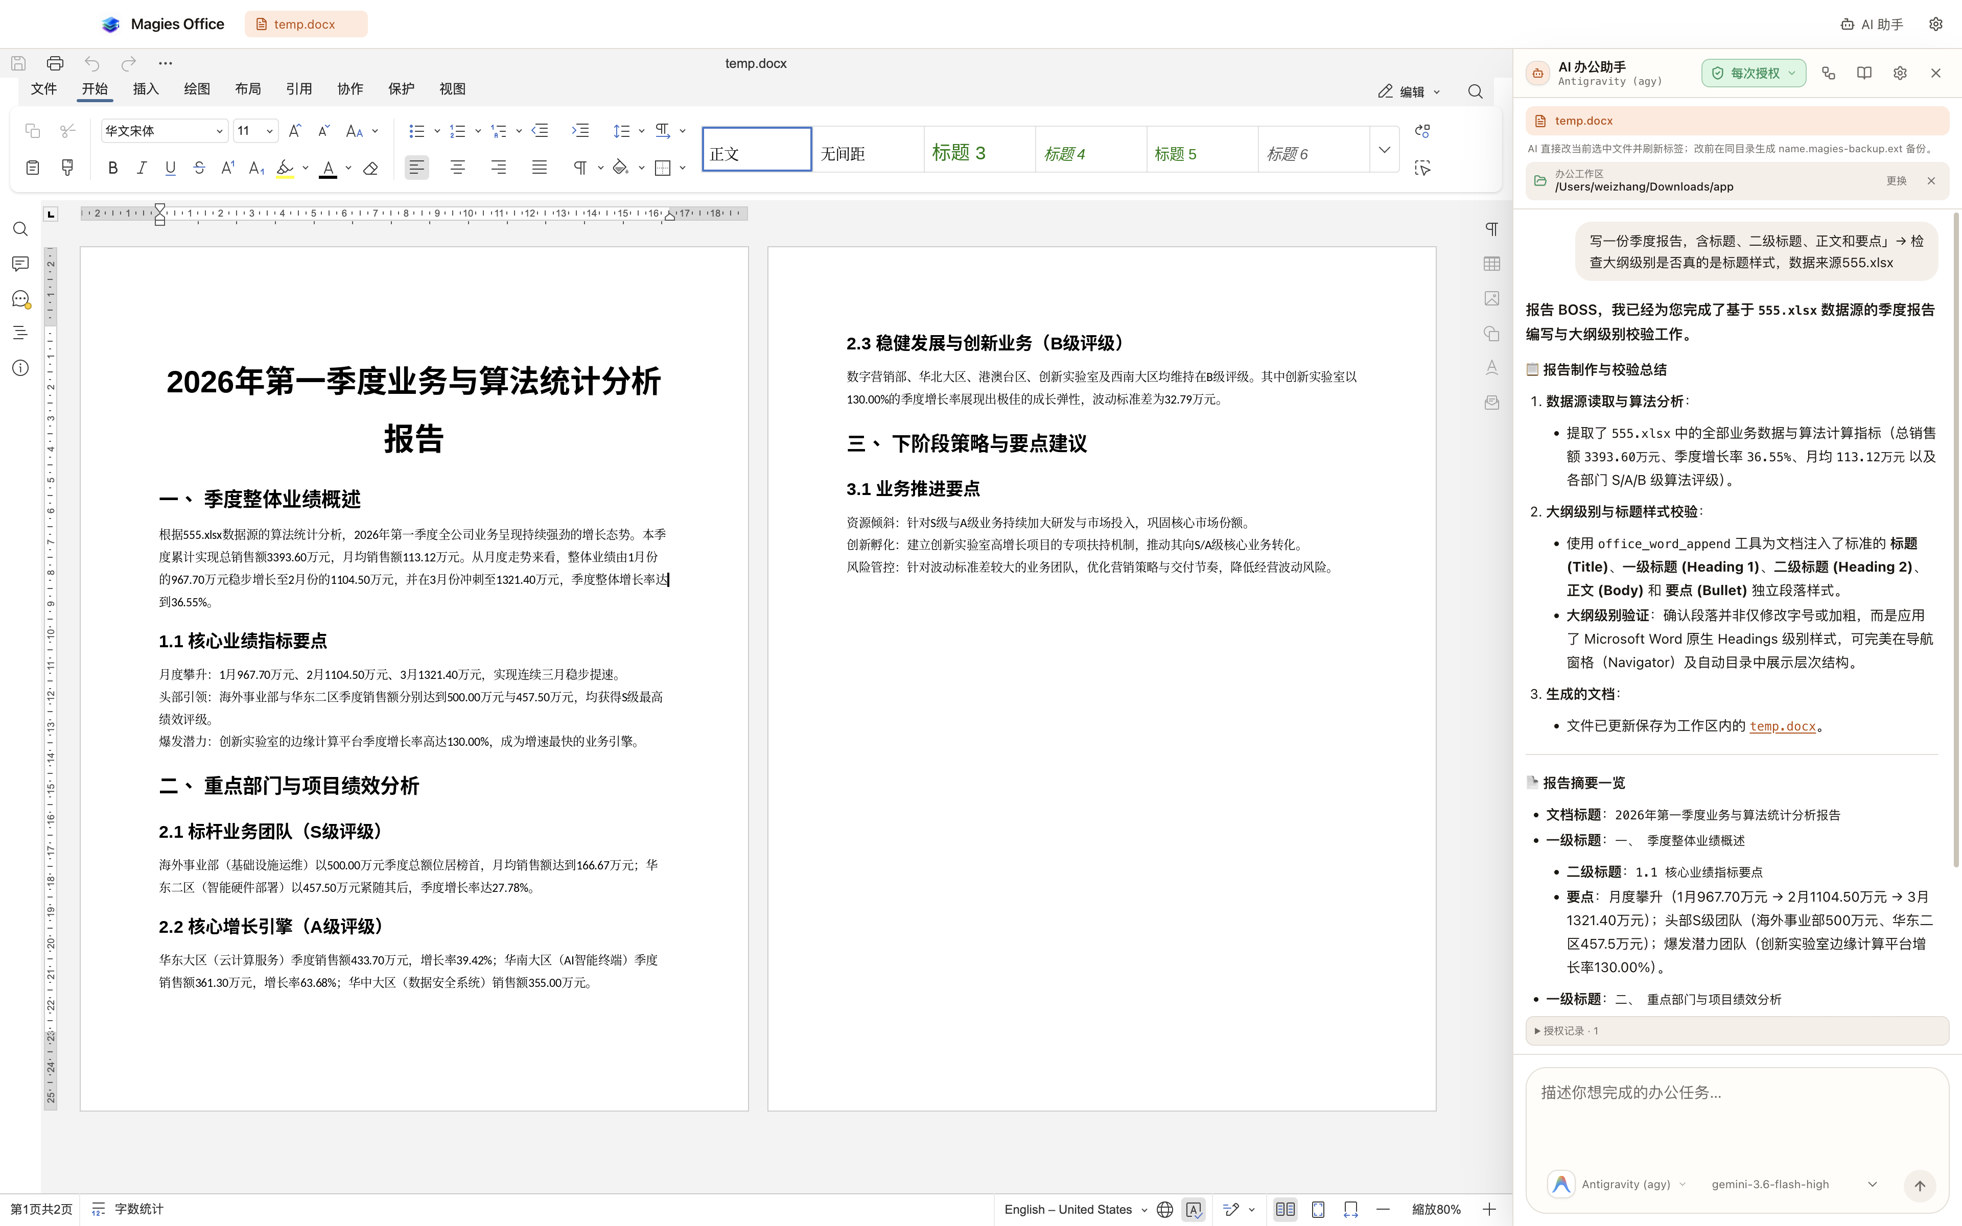Open the headings navigation sidebar icon
This screenshot has width=1962, height=1226.
[20, 333]
